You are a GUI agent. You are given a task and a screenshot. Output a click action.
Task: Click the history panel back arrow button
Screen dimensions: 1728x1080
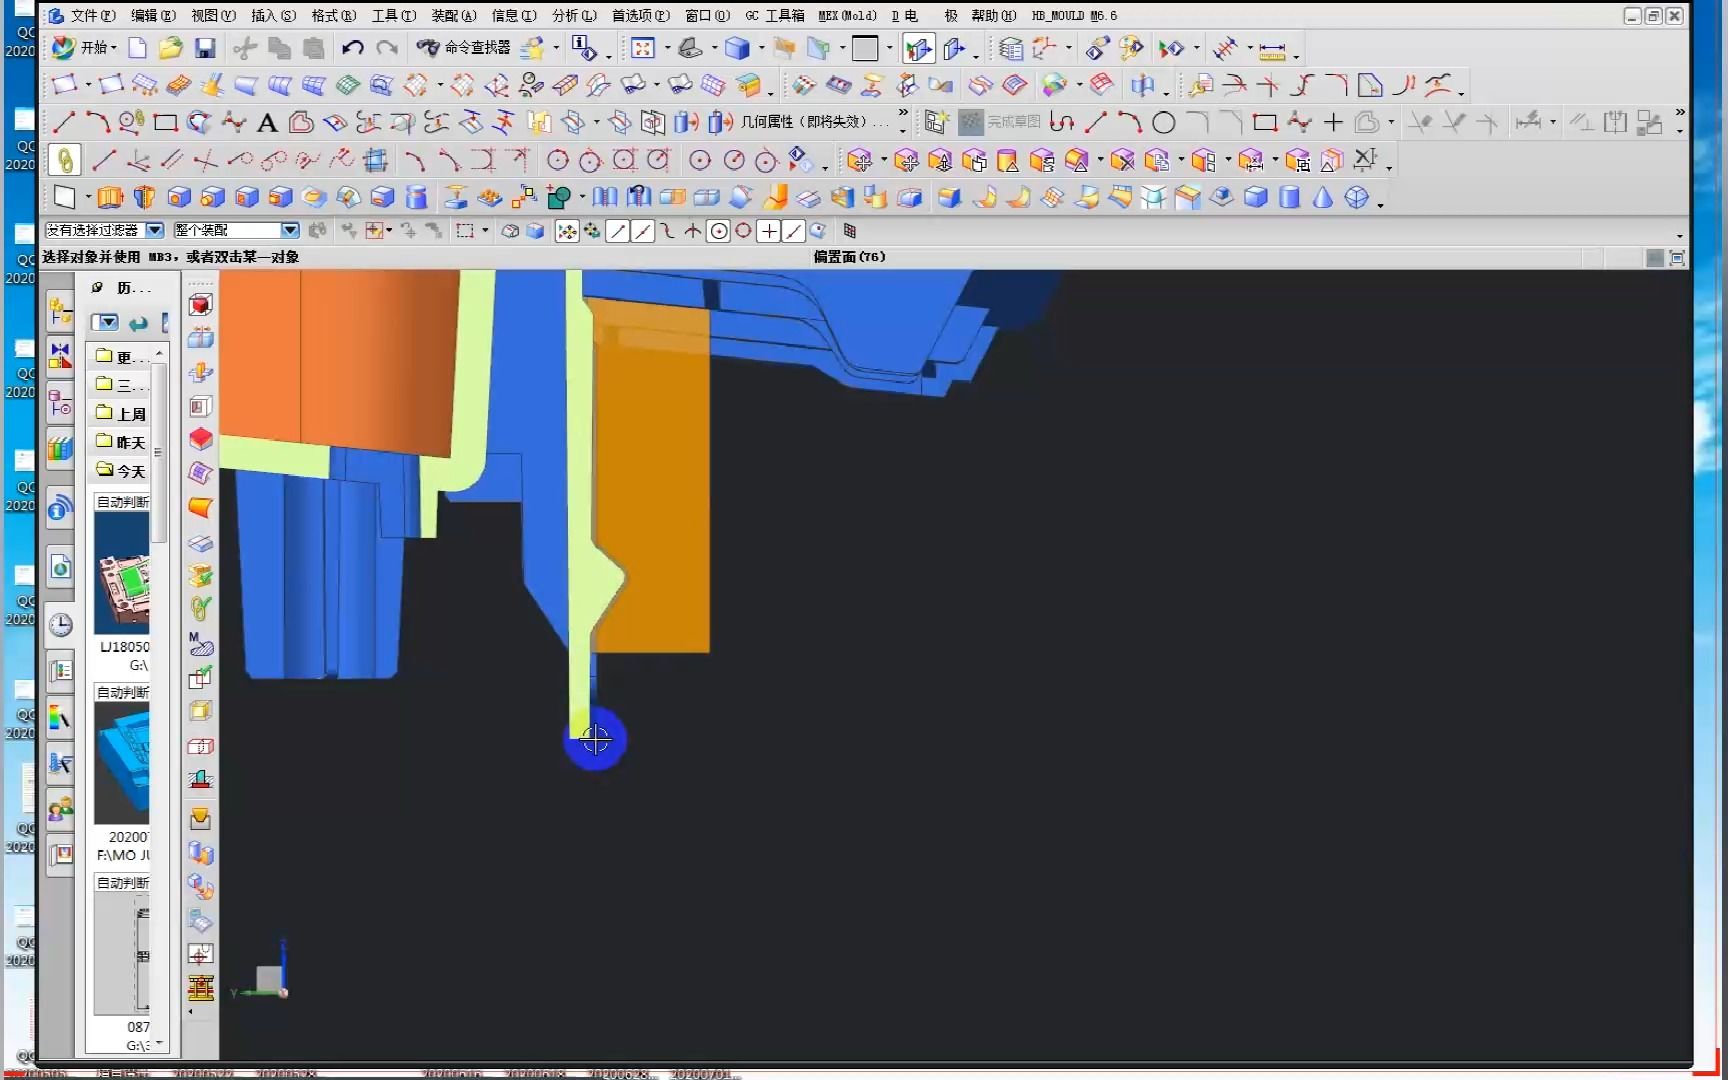click(139, 322)
